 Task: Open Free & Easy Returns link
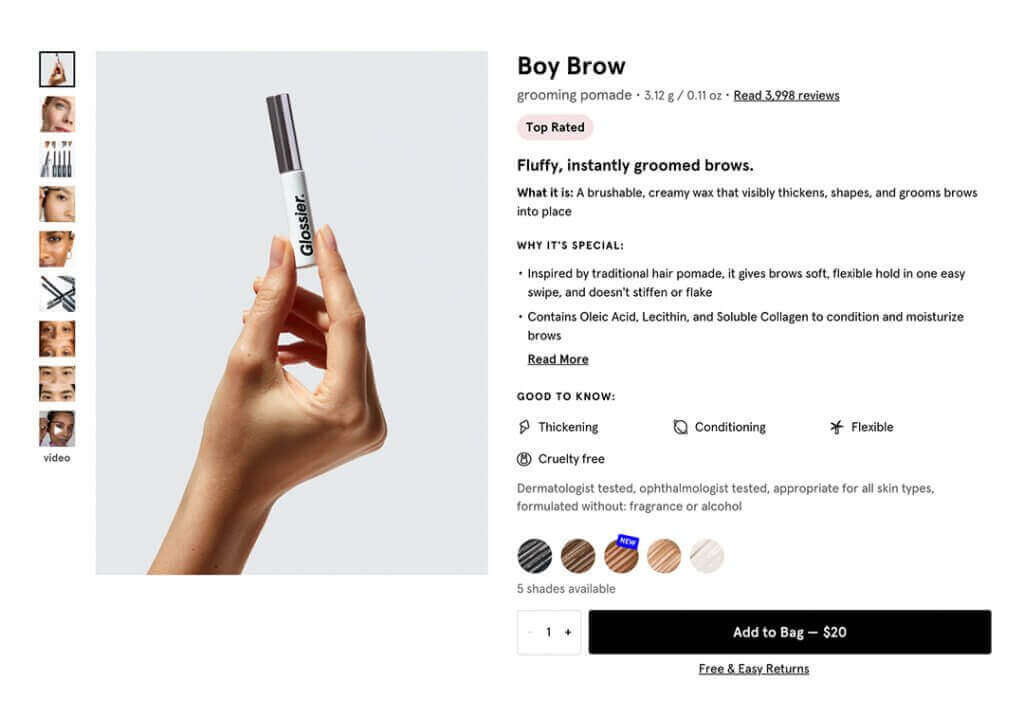754,669
